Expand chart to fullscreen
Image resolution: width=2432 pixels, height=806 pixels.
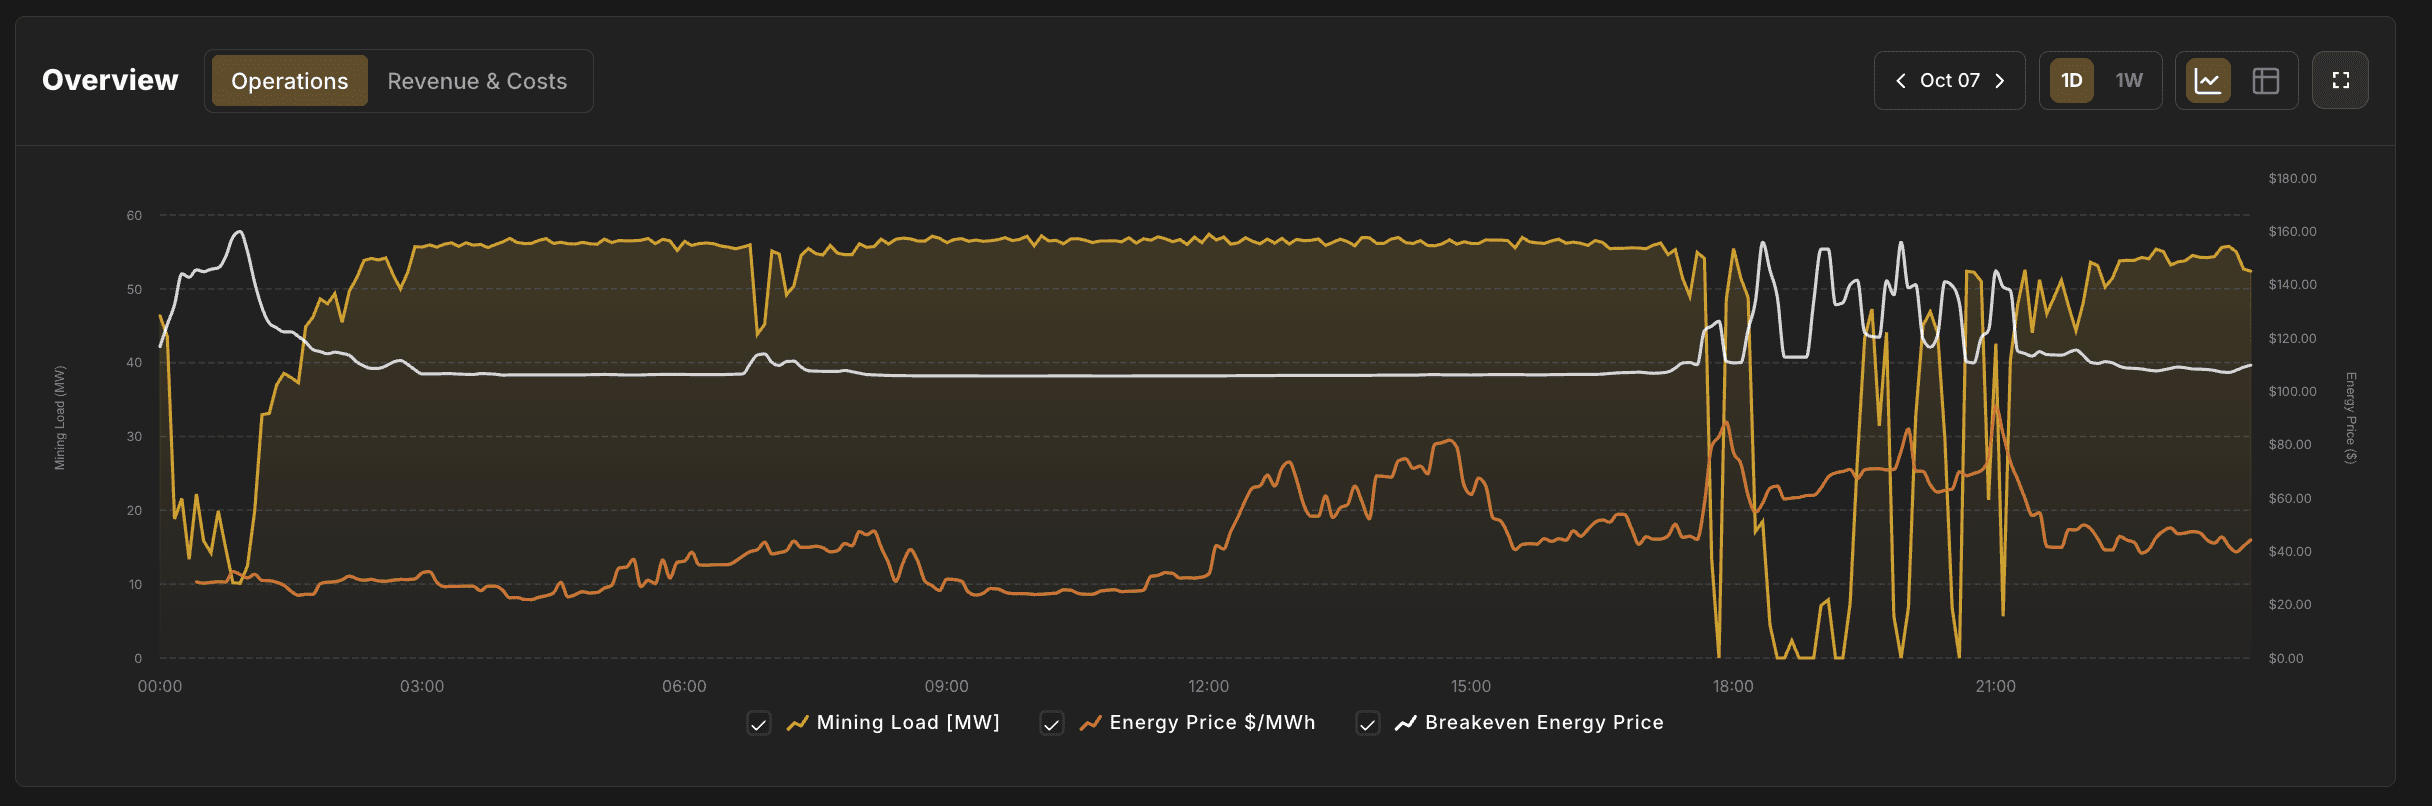tap(2340, 81)
